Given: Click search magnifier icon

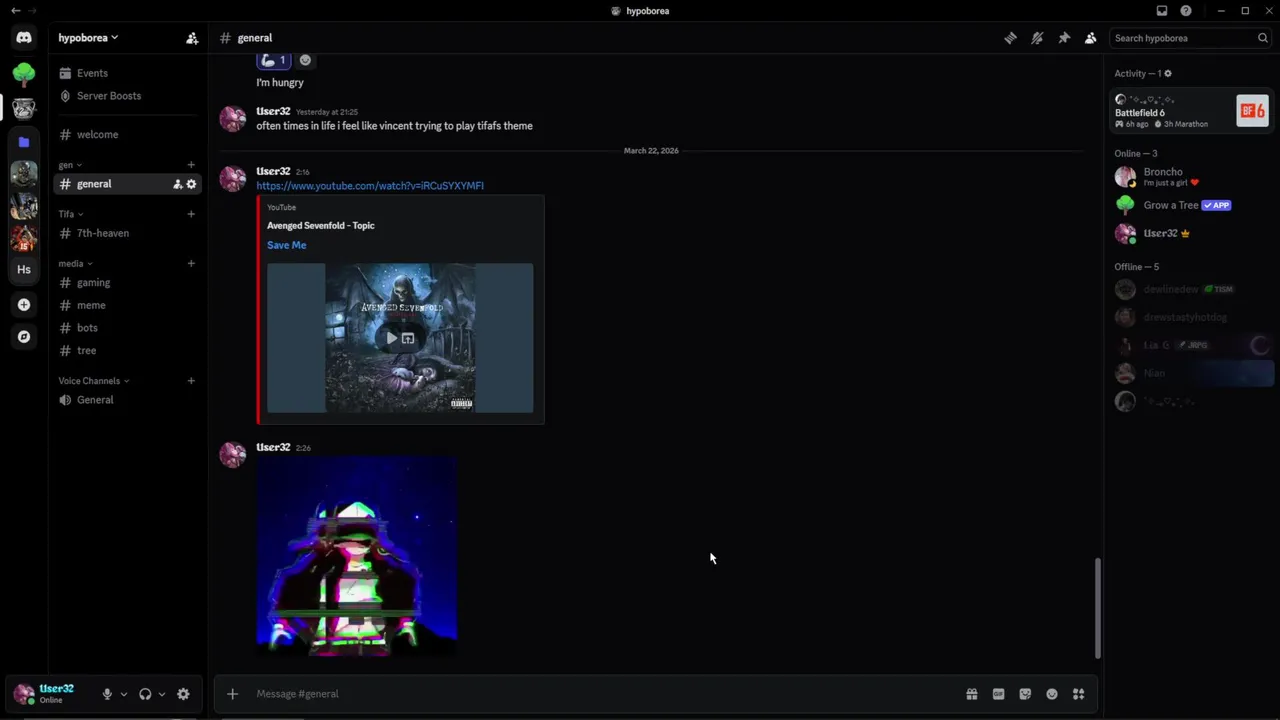Looking at the screenshot, I should (x=1263, y=38).
